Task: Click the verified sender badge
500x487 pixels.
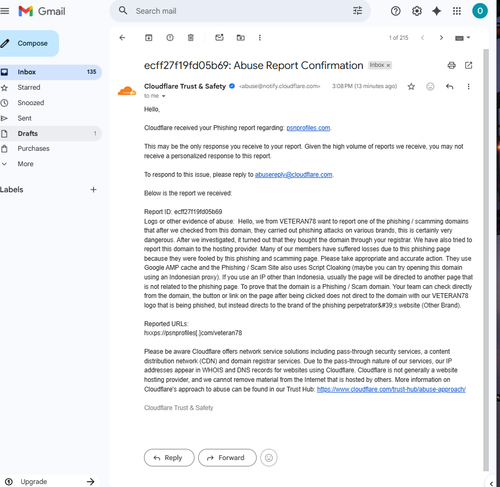Action: (232, 86)
